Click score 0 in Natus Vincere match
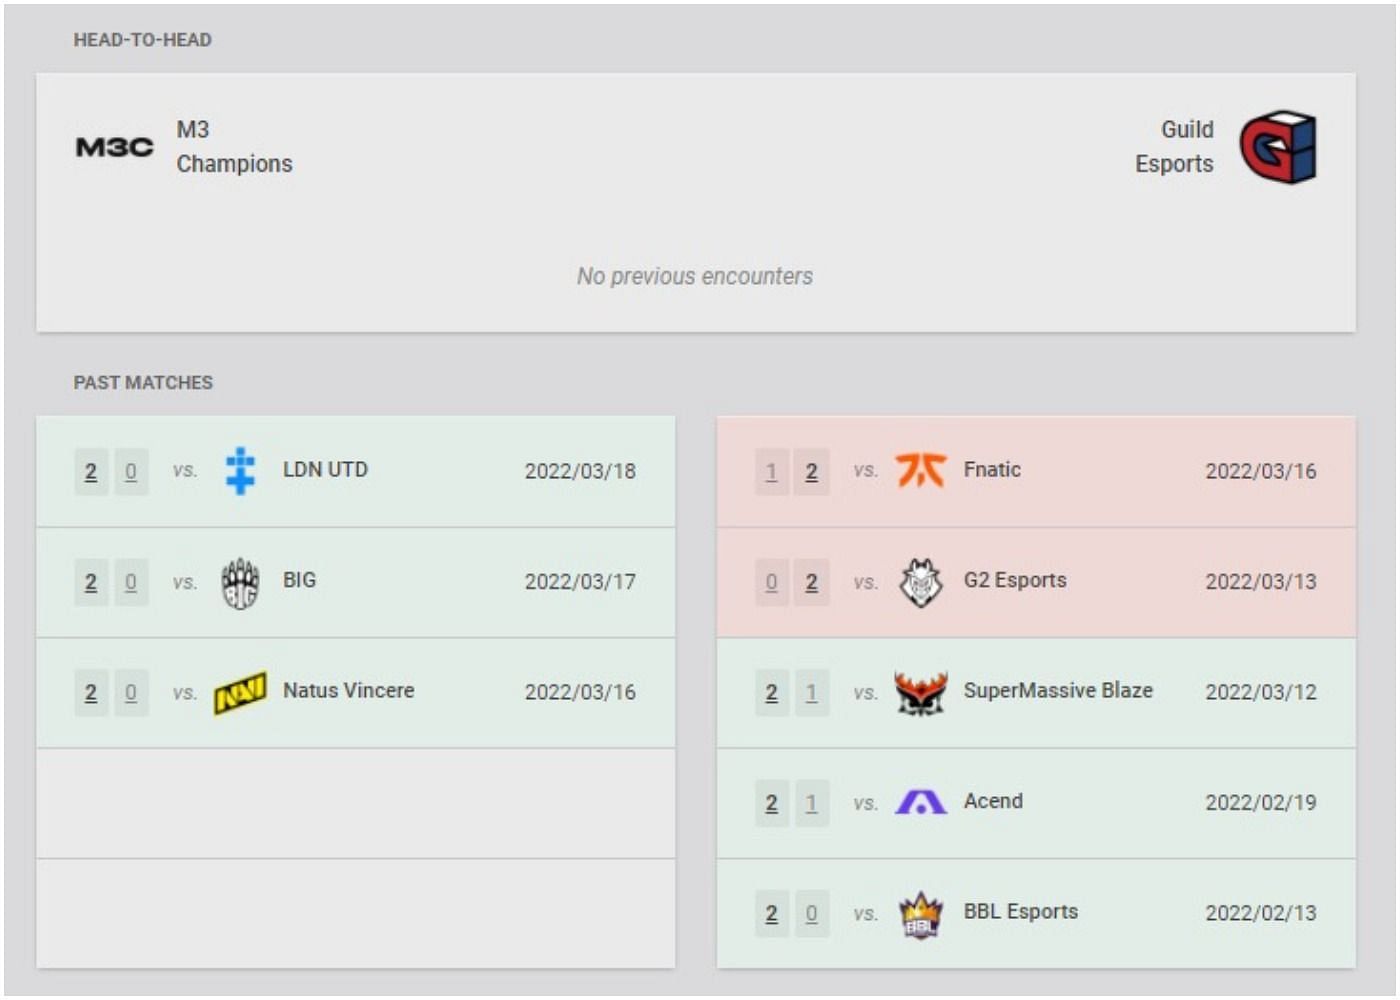The image size is (1400, 1000). (x=131, y=693)
